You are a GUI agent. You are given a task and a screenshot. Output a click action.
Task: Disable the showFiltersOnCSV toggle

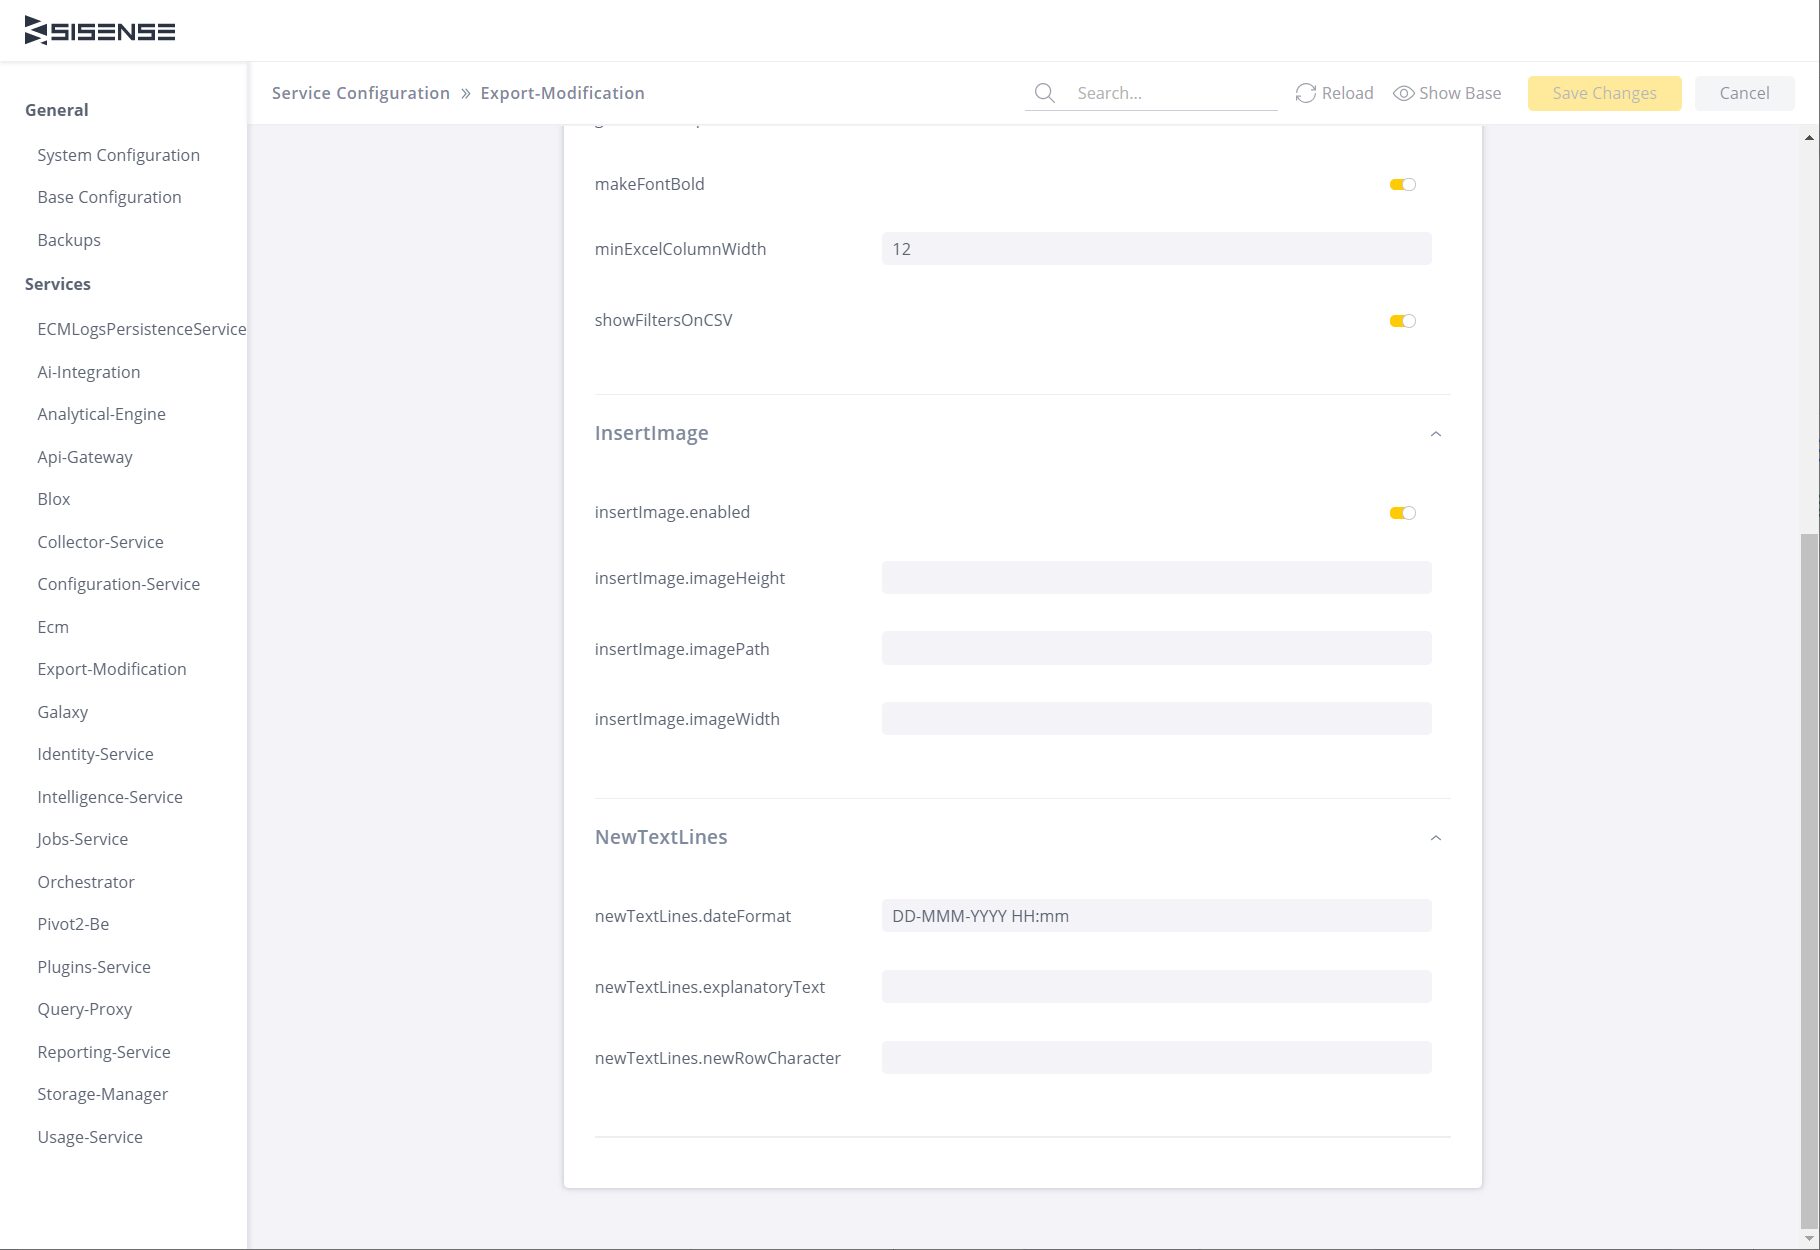pyautogui.click(x=1402, y=321)
